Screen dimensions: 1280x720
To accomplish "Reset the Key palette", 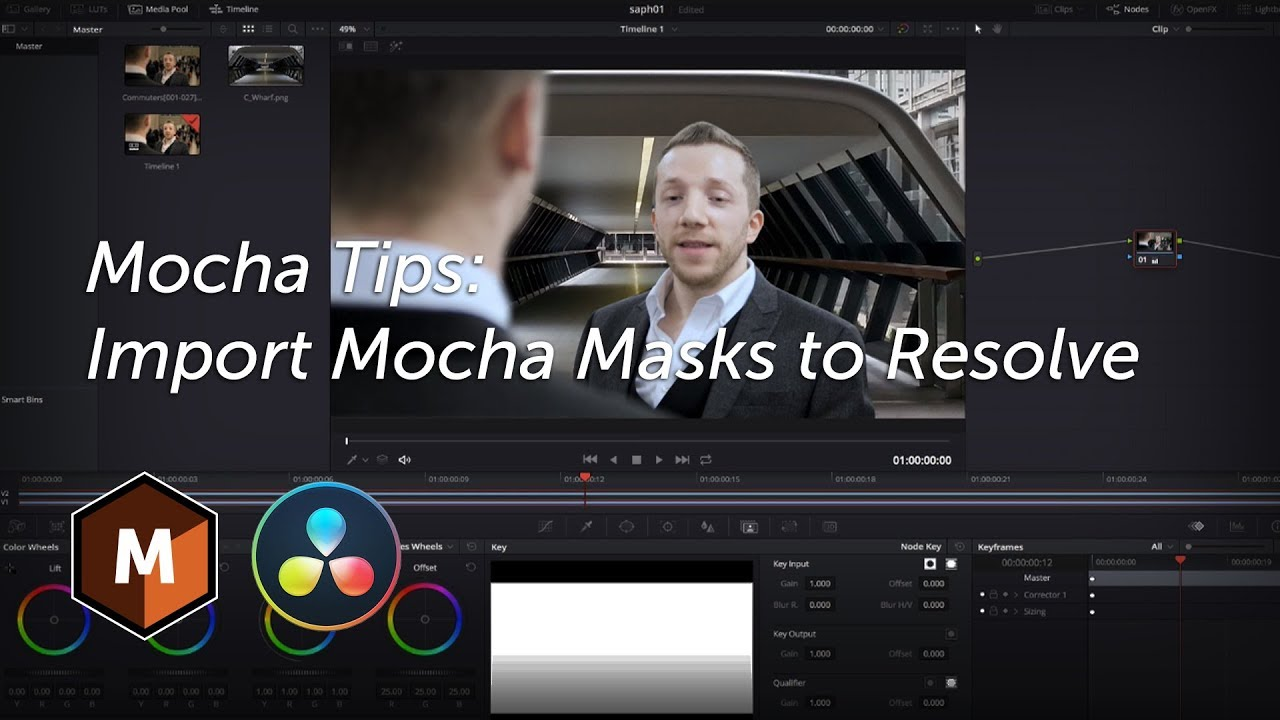I will pyautogui.click(x=959, y=547).
